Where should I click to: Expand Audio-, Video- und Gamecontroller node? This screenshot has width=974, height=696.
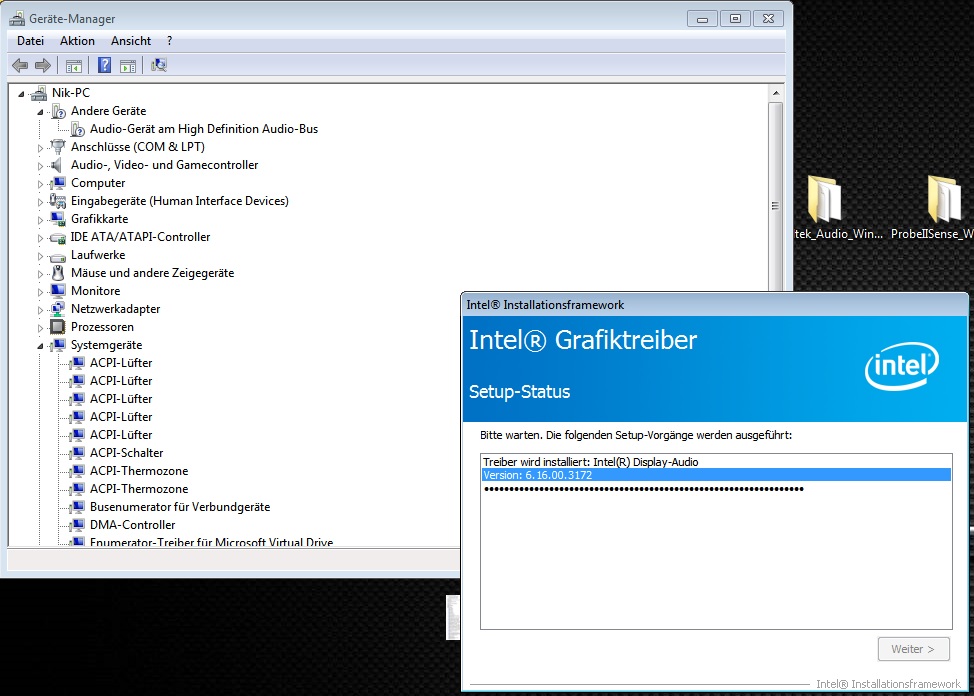[40, 166]
